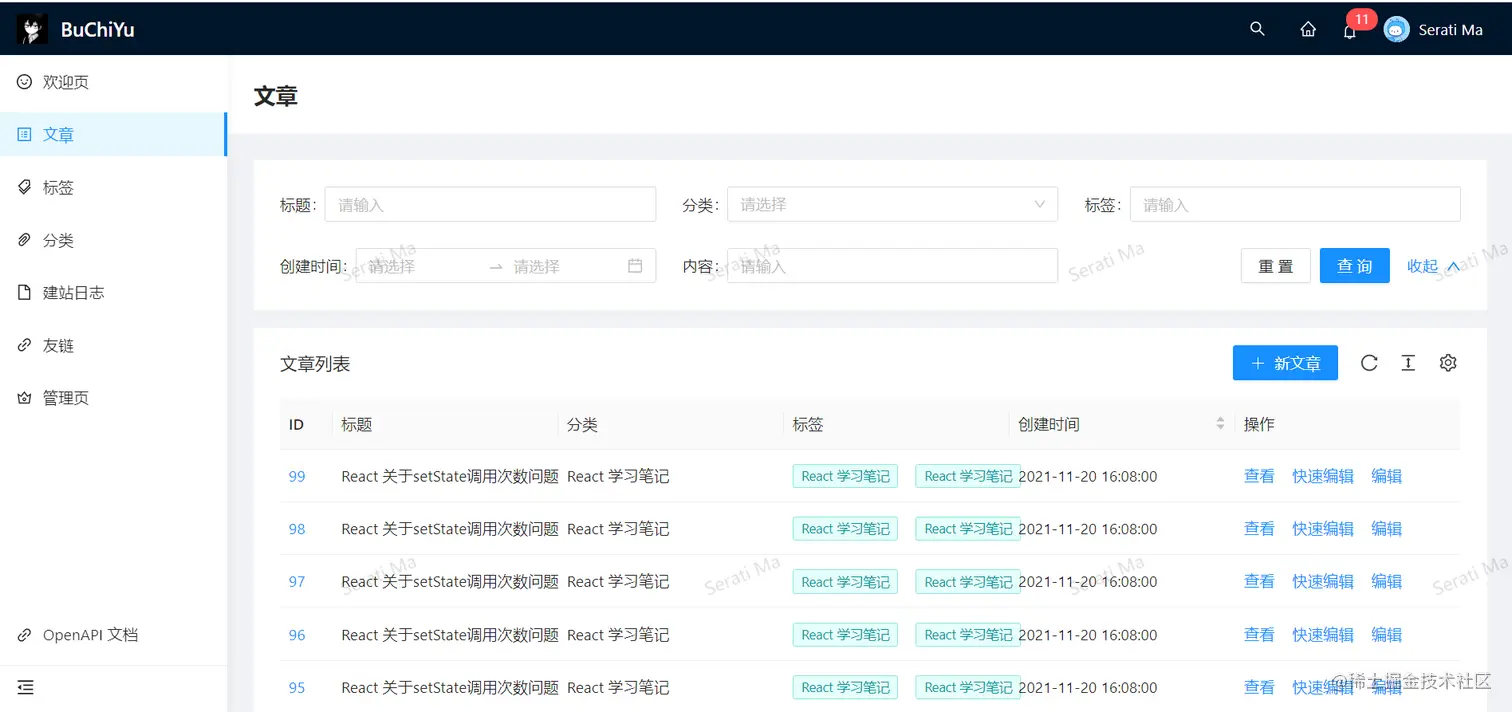Open article ID 96
This screenshot has height=712, width=1512.
pos(297,635)
